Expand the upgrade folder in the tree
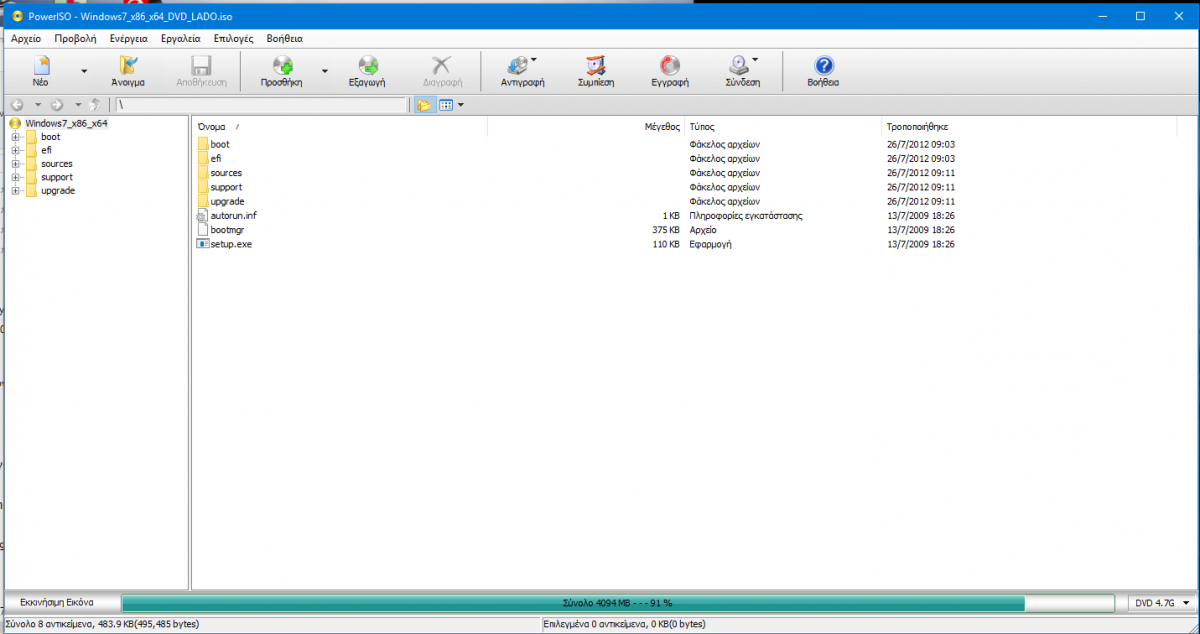This screenshot has height=634, width=1200. (16, 191)
